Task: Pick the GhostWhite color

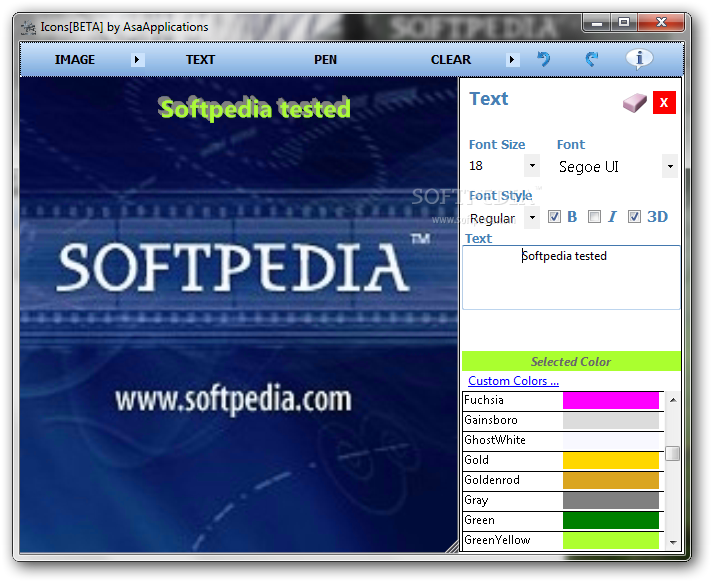Action: pos(563,440)
